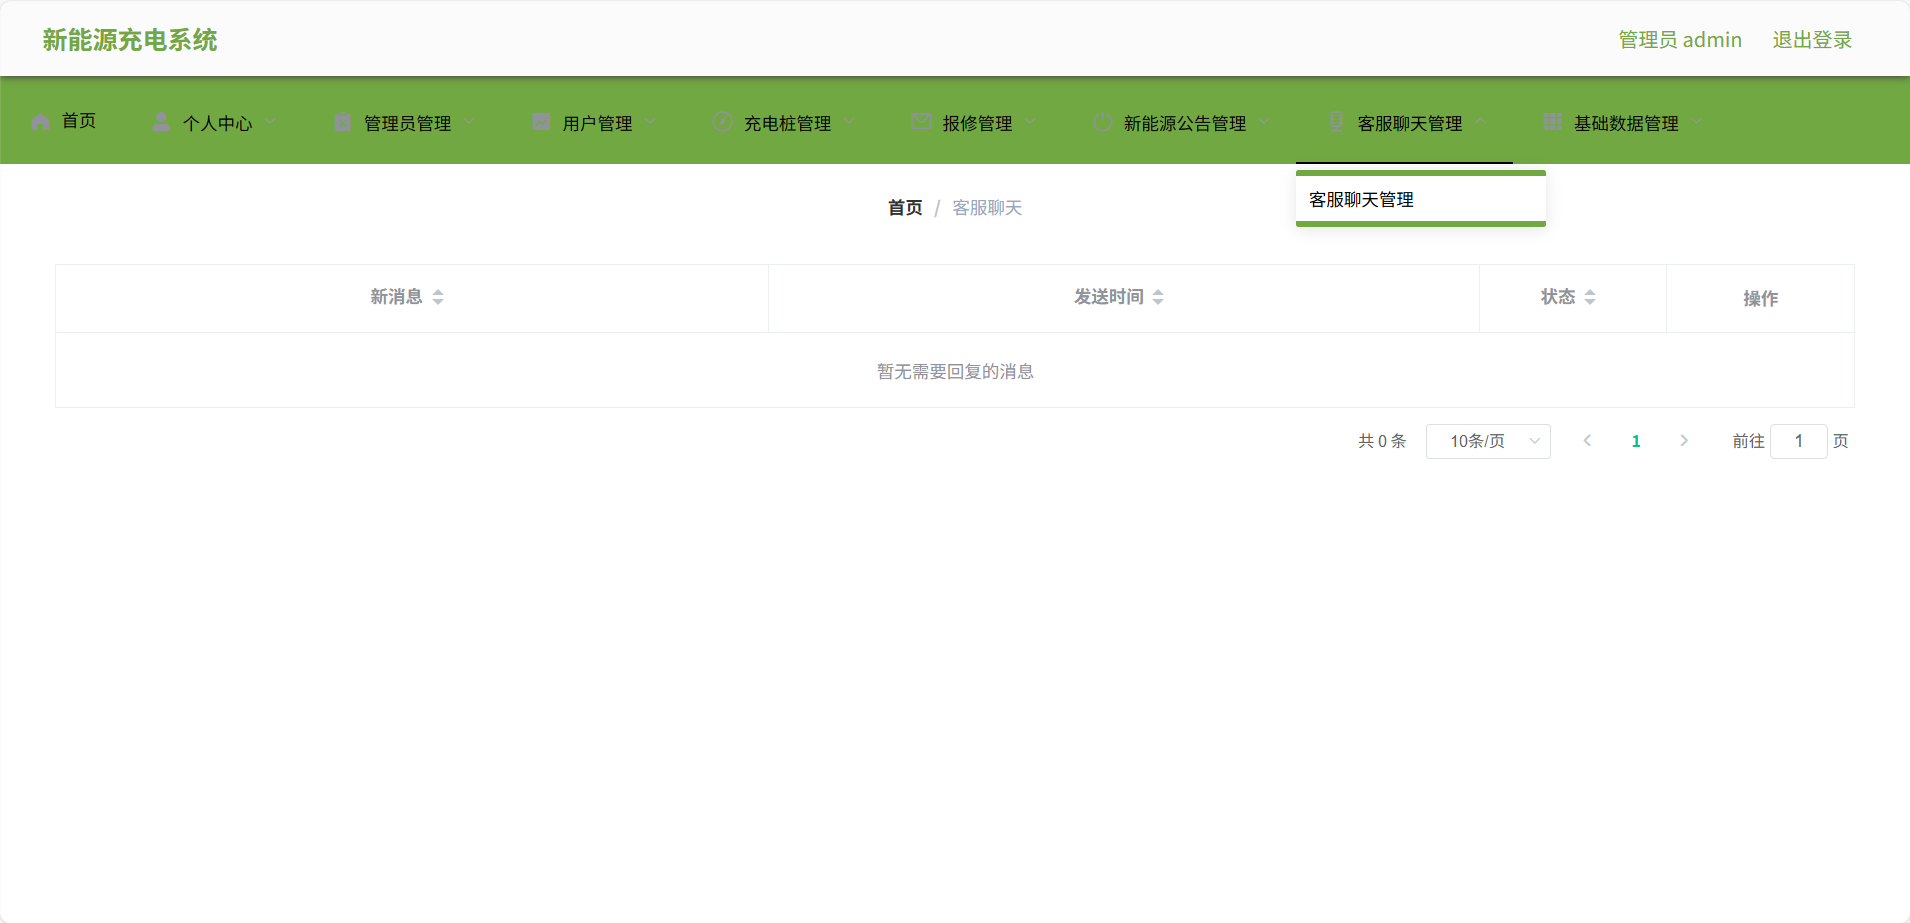Click the power icon for 新能源公告管理
Screen dimensions: 1910x923
(1102, 122)
